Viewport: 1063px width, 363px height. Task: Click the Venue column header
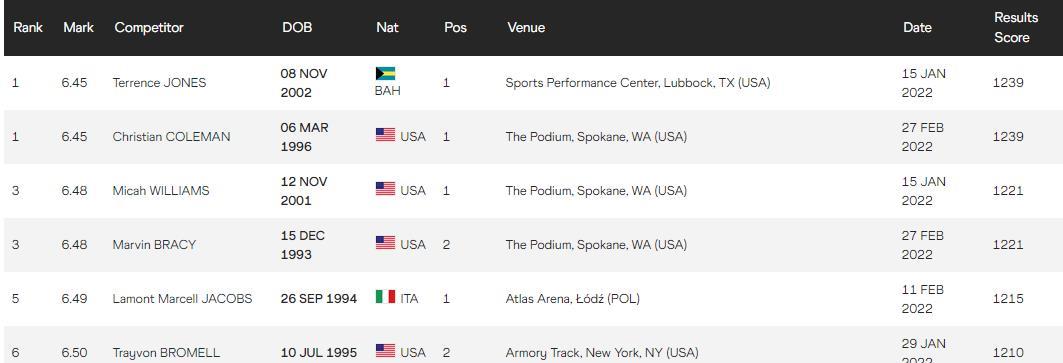(526, 28)
